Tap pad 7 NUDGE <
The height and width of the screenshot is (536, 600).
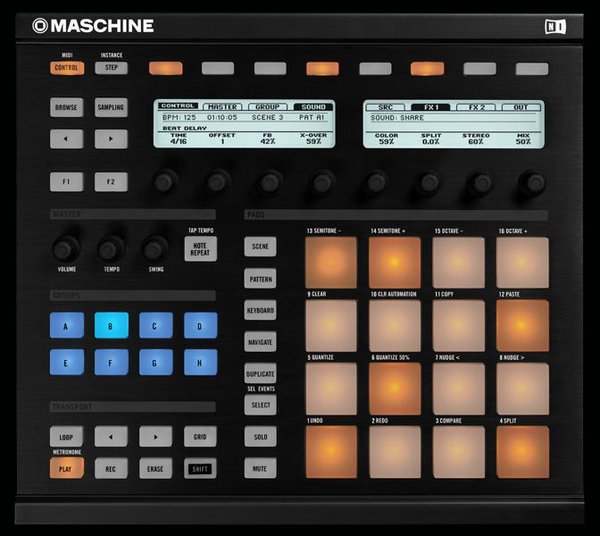click(x=459, y=389)
